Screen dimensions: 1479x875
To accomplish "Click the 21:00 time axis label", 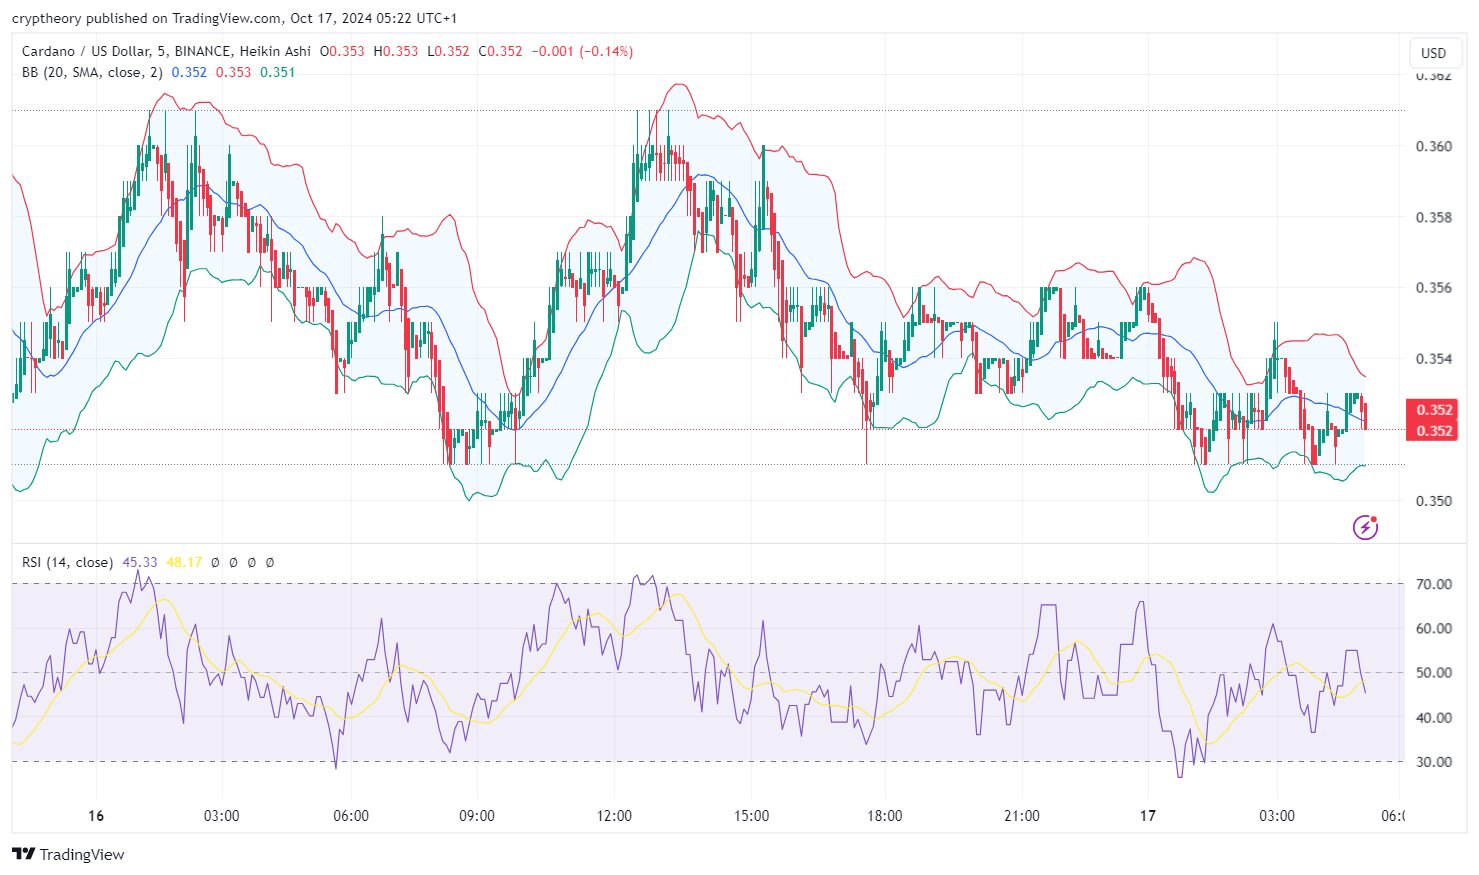I will (x=1022, y=816).
